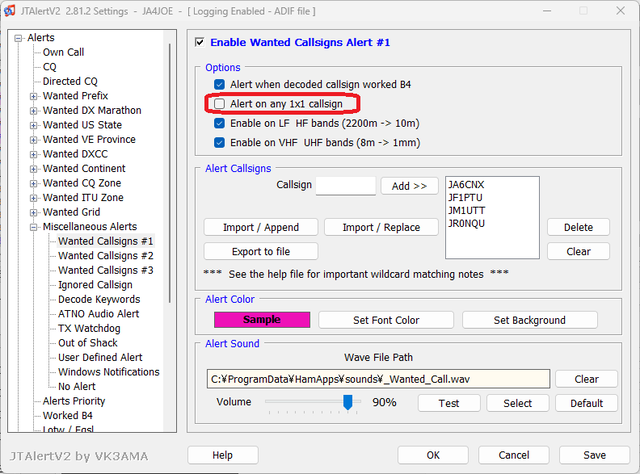Click the Volume slider handle
Image resolution: width=640 pixels, height=474 pixels.
click(348, 402)
